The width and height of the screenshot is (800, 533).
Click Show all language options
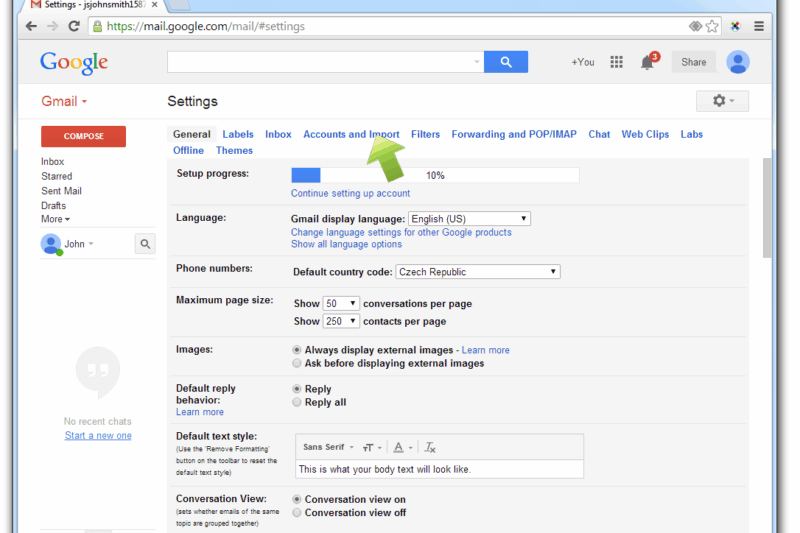pos(346,244)
